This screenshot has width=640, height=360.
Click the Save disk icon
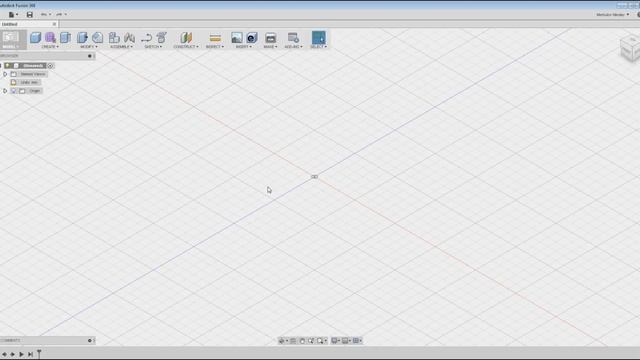click(30, 15)
